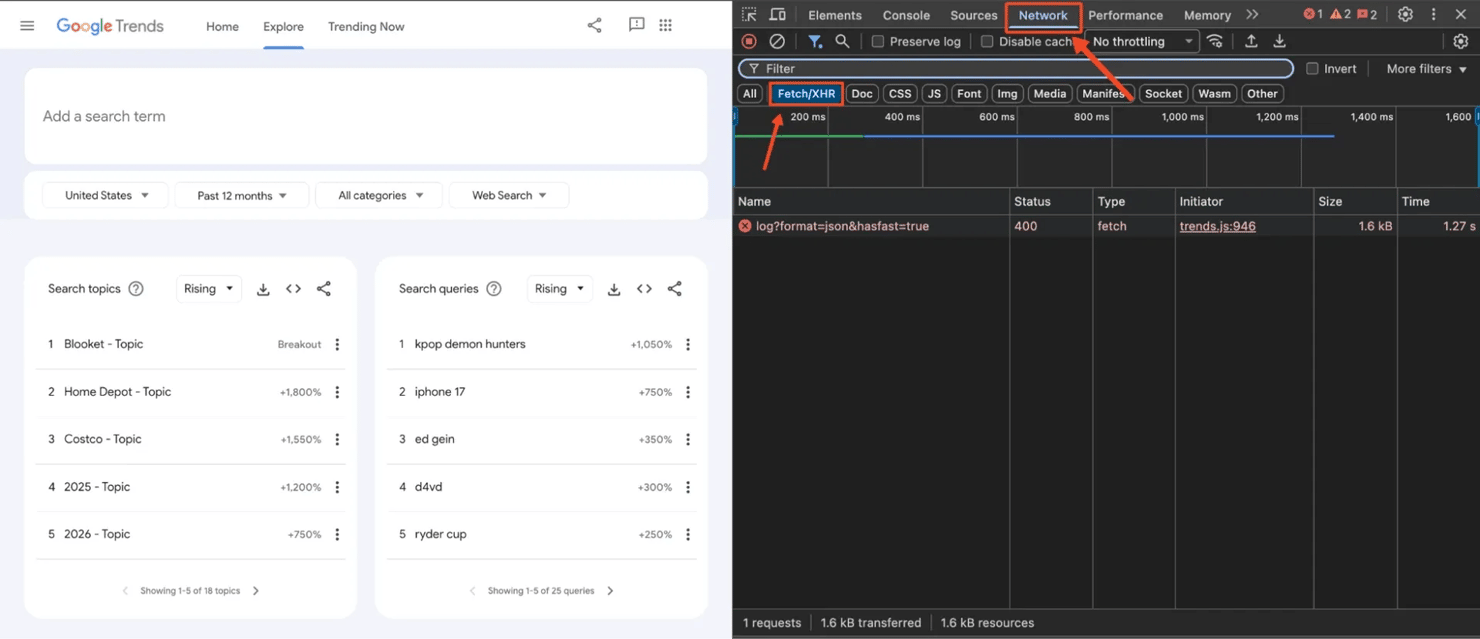This screenshot has height=639, width=1480.
Task: Switch to the Console tab
Action: [x=906, y=15]
